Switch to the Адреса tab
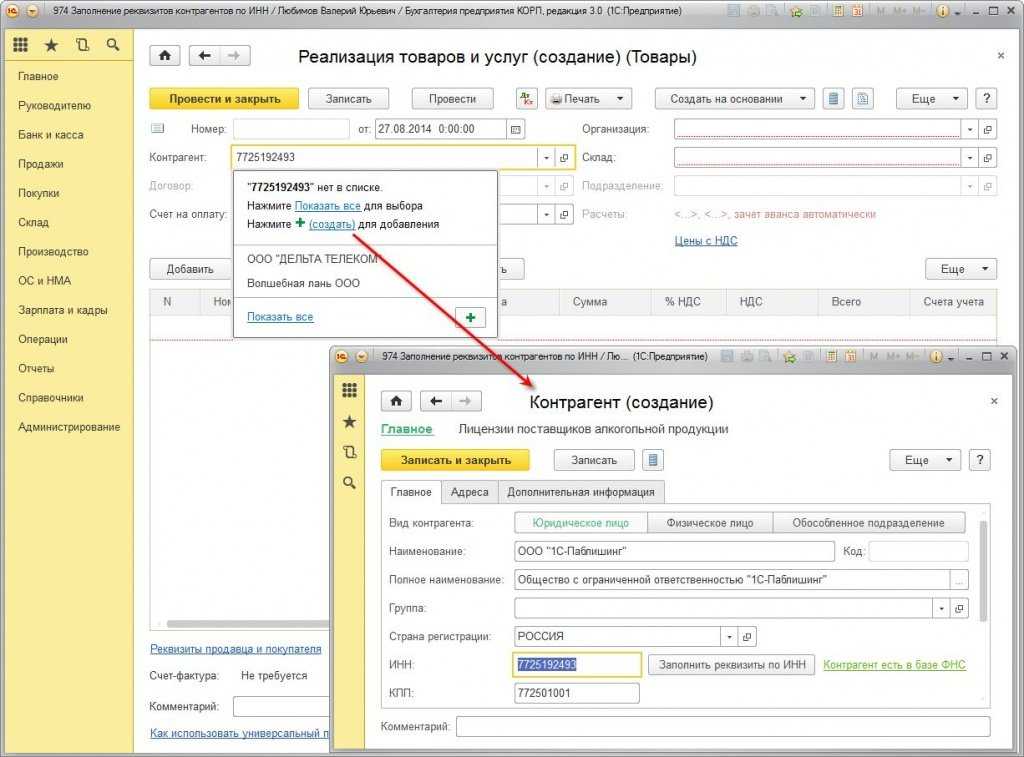Viewport: 1024px width, 757px height. 469,492
